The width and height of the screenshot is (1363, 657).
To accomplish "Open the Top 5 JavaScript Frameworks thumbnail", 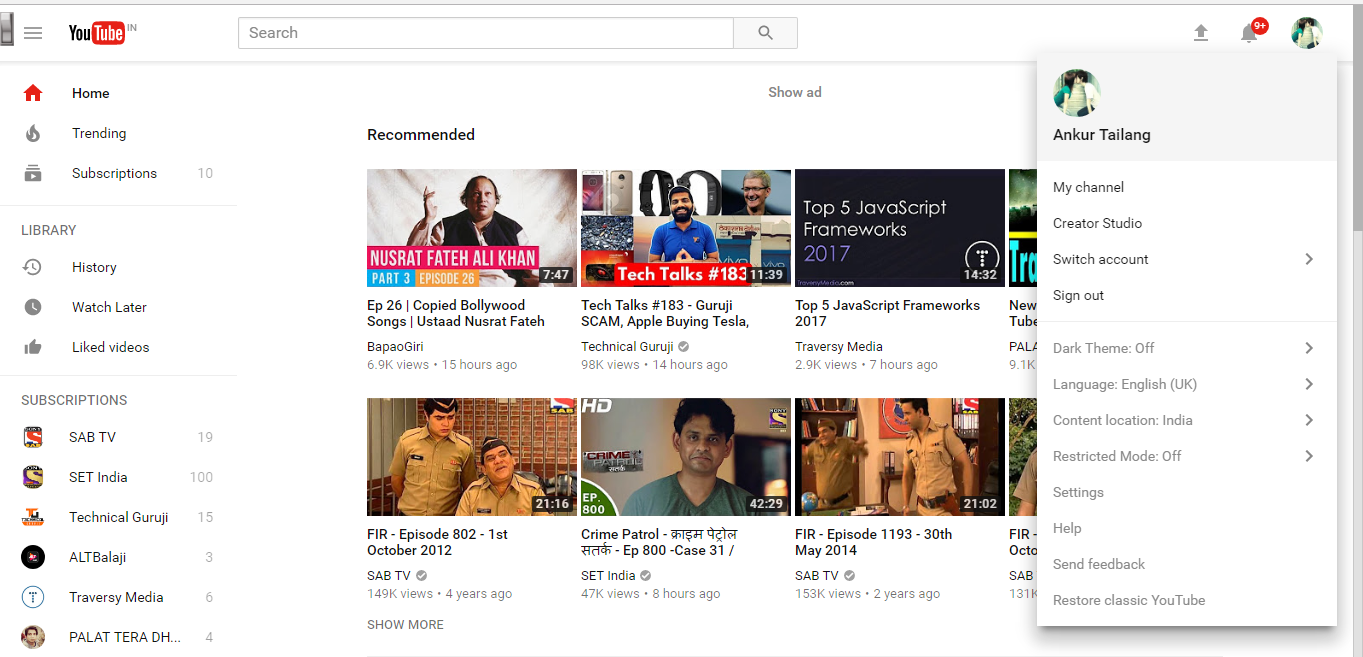I will coord(900,228).
